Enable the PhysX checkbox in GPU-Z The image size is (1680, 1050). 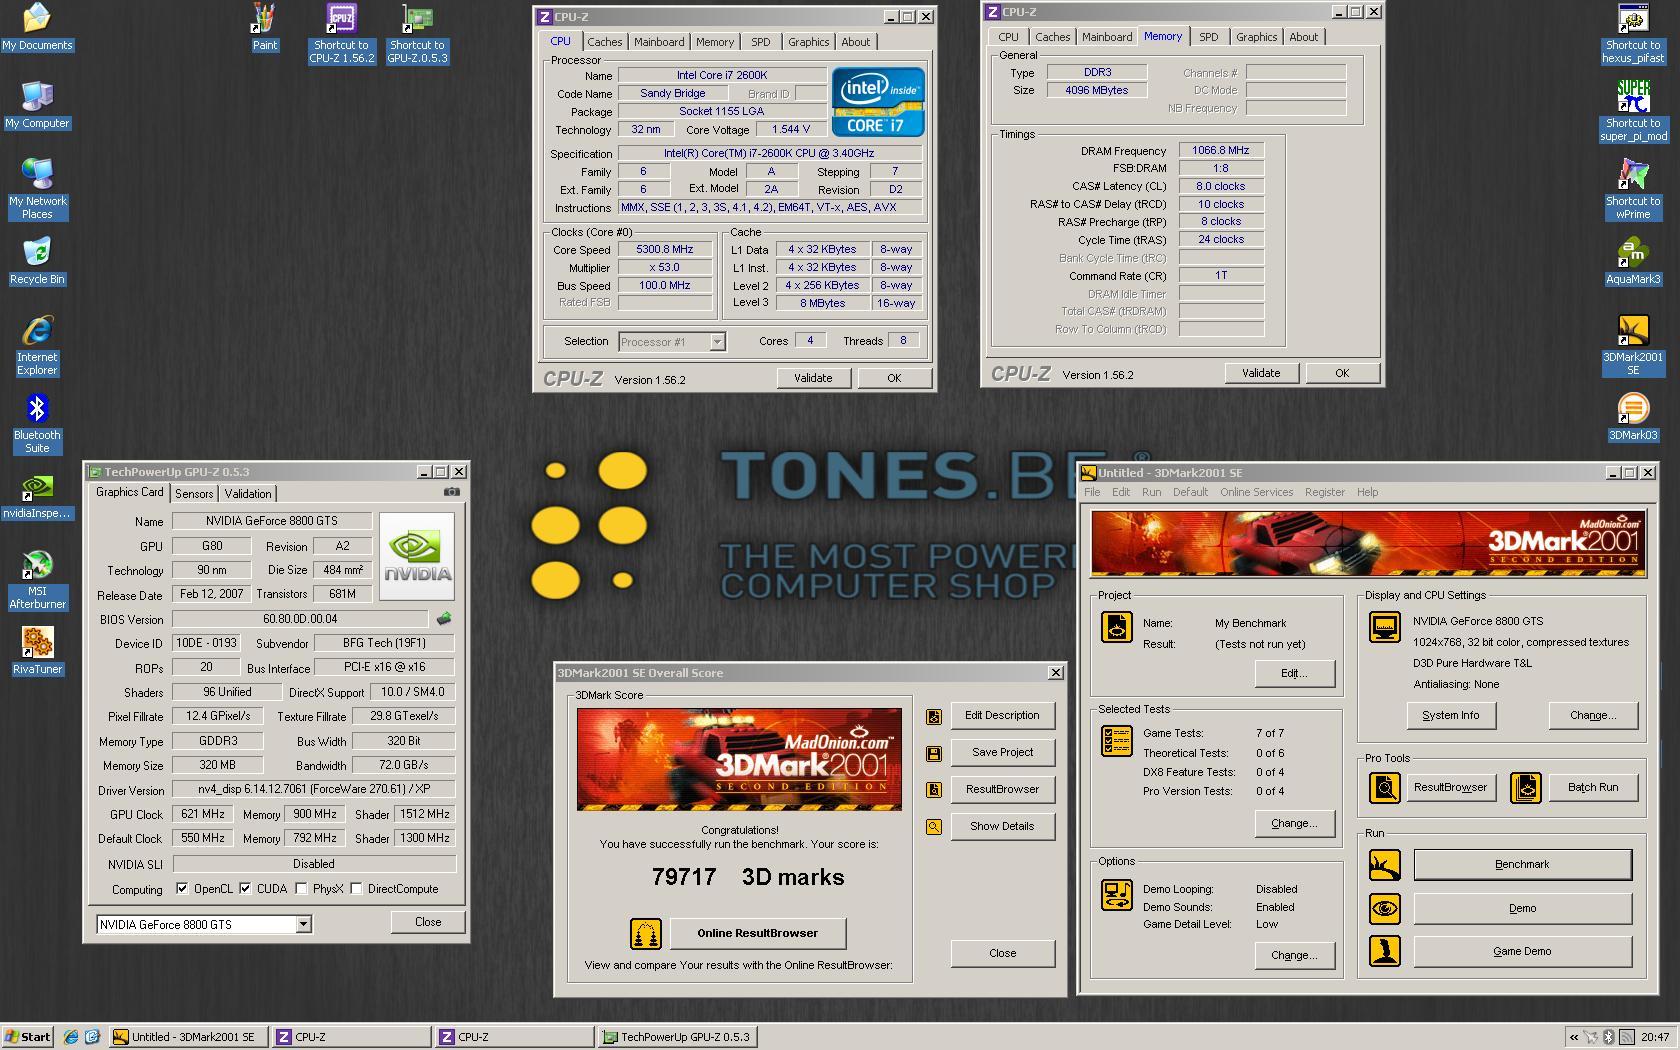pos(301,888)
